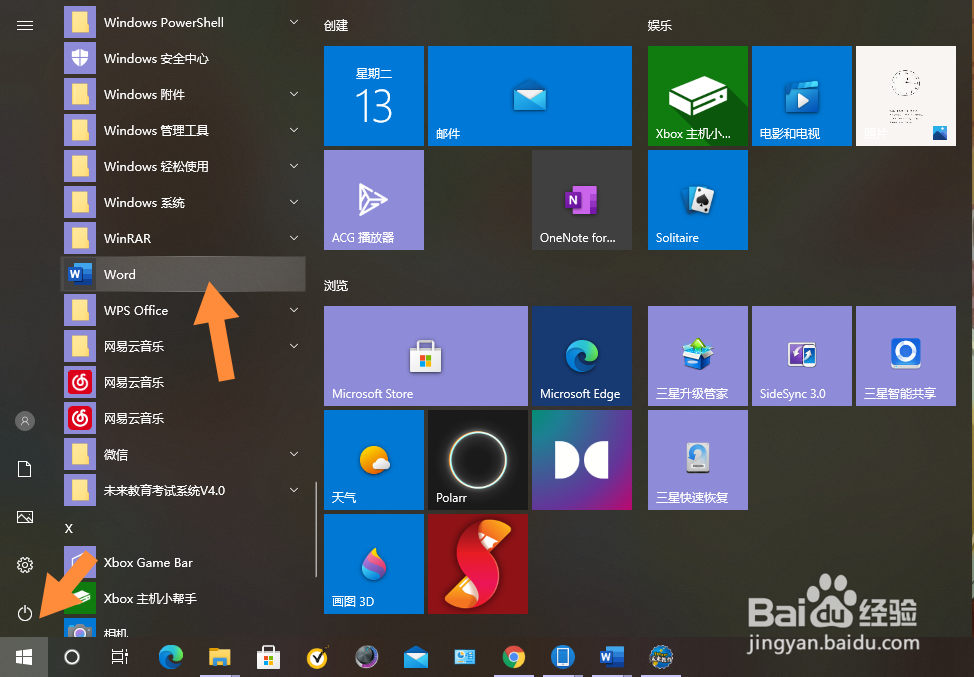Screen dimensions: 974x677
Task: Expand the Start hamburger menu
Action: (x=25, y=25)
